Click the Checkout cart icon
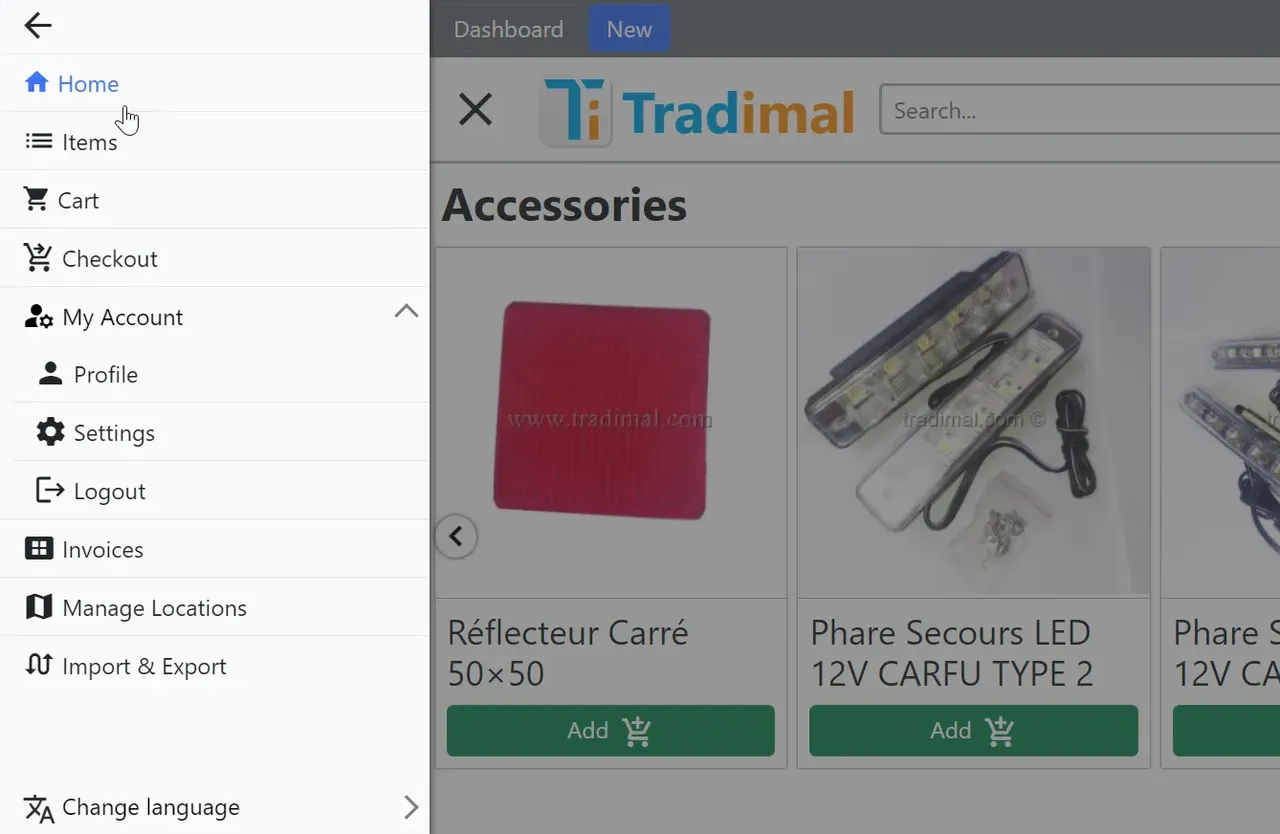Image resolution: width=1280 pixels, height=834 pixels. [38, 258]
